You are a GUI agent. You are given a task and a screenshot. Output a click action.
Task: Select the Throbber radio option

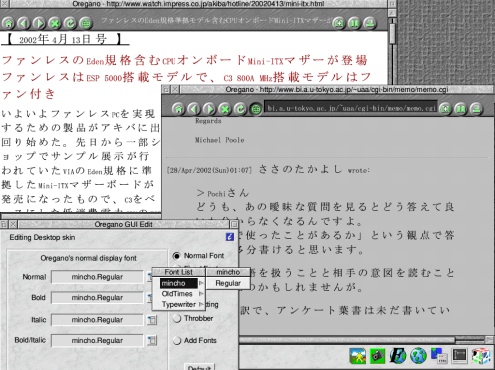click(176, 318)
